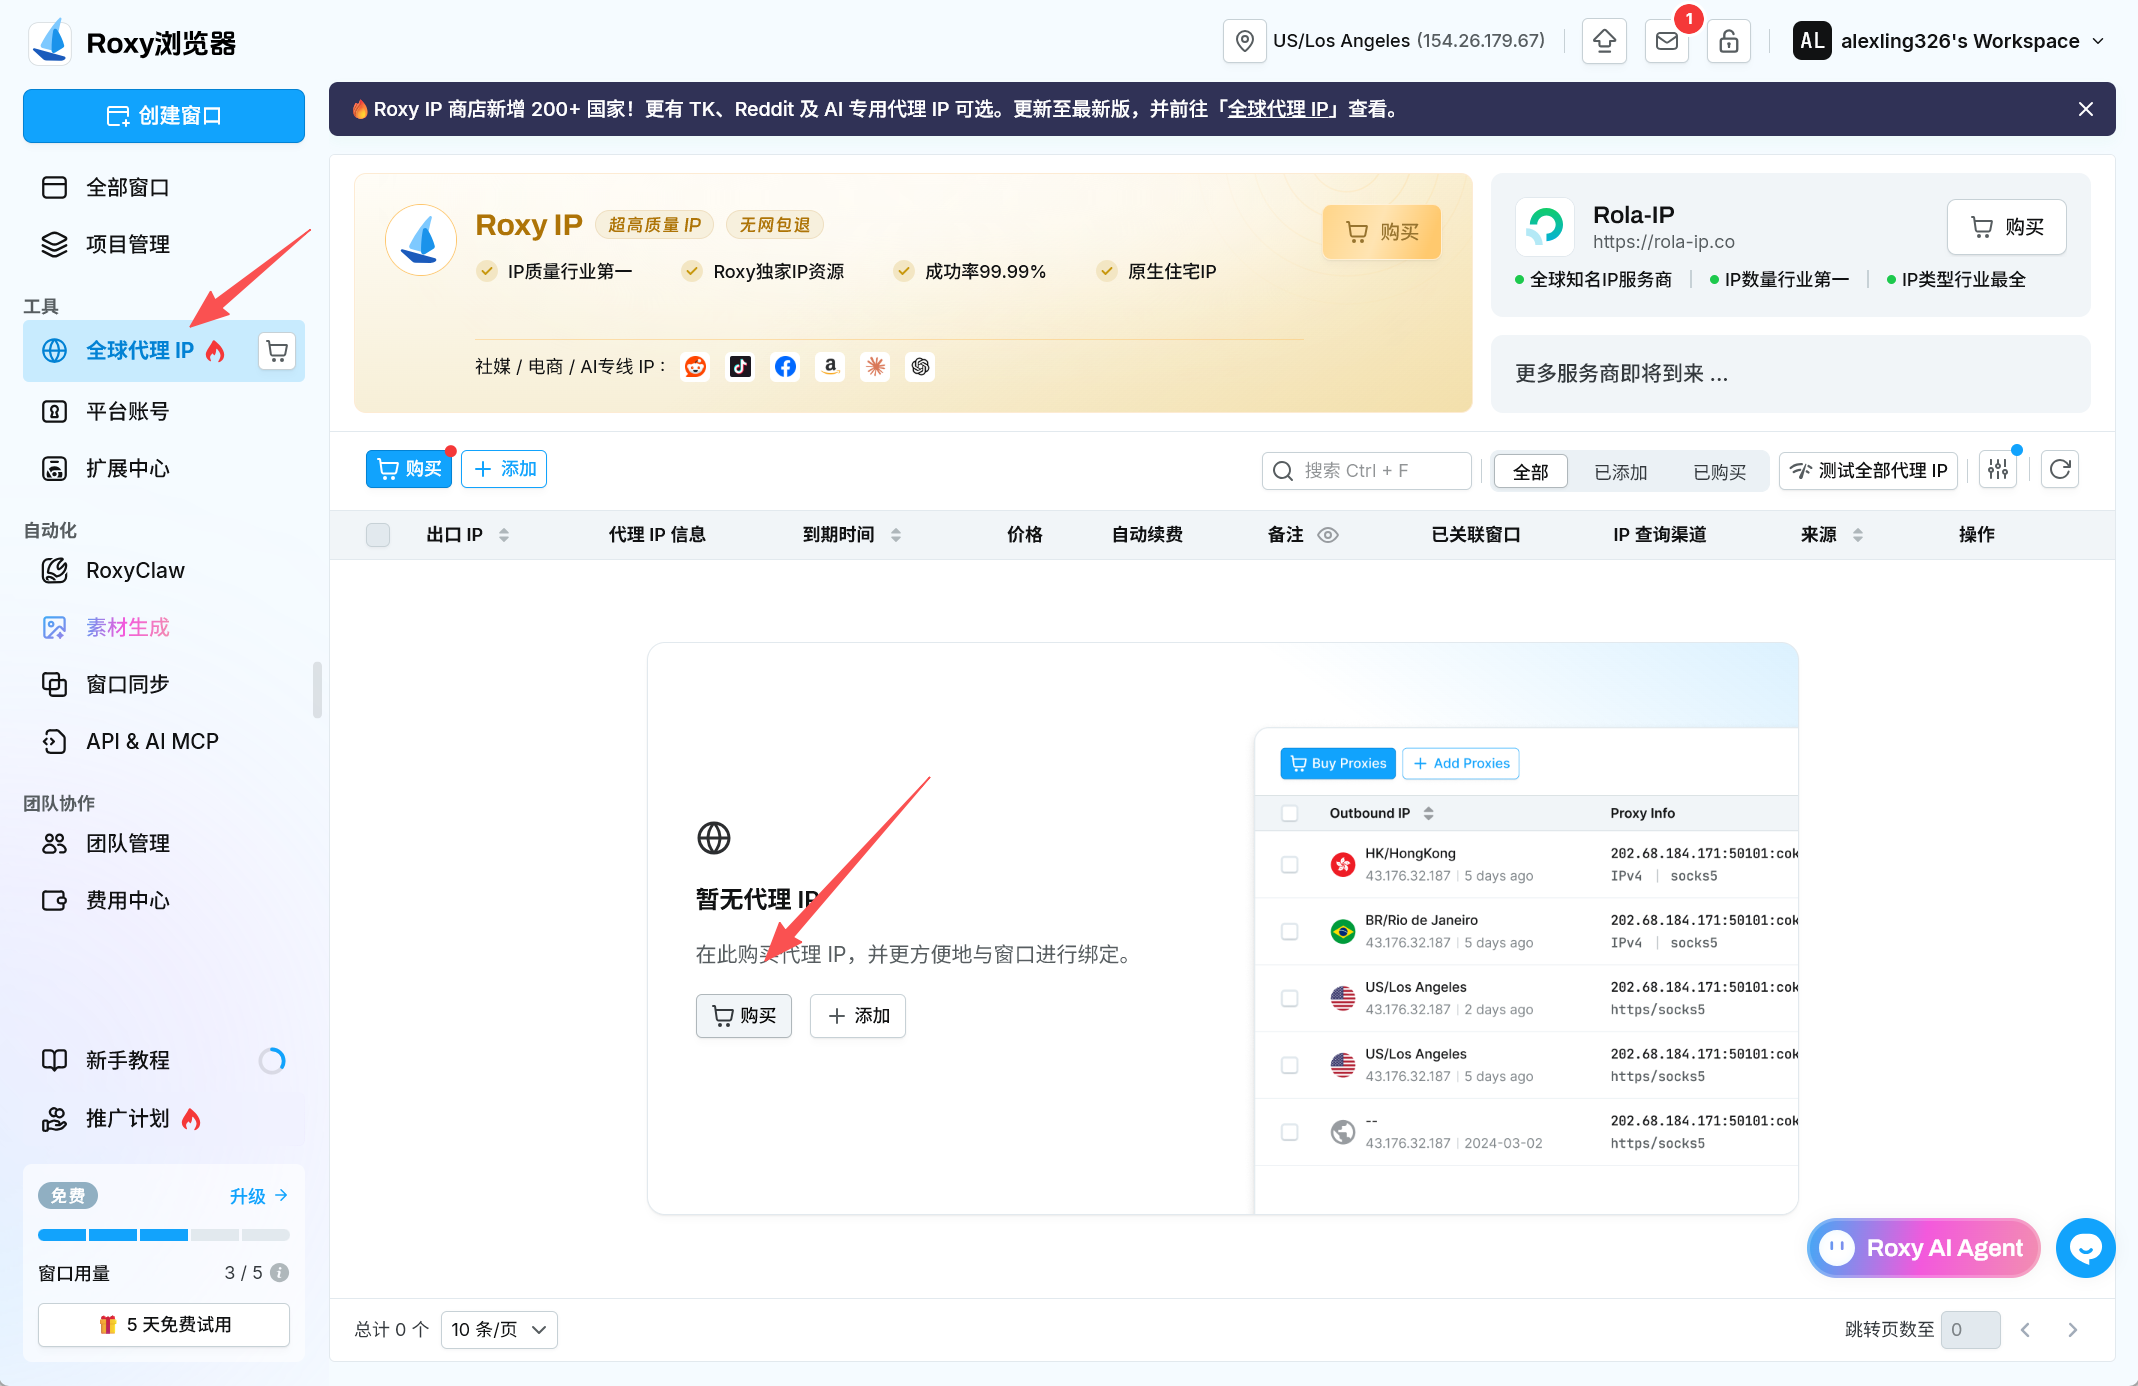This screenshot has width=2138, height=1386.
Task: Open the cart icon beside 全球代理 IP
Action: [277, 351]
